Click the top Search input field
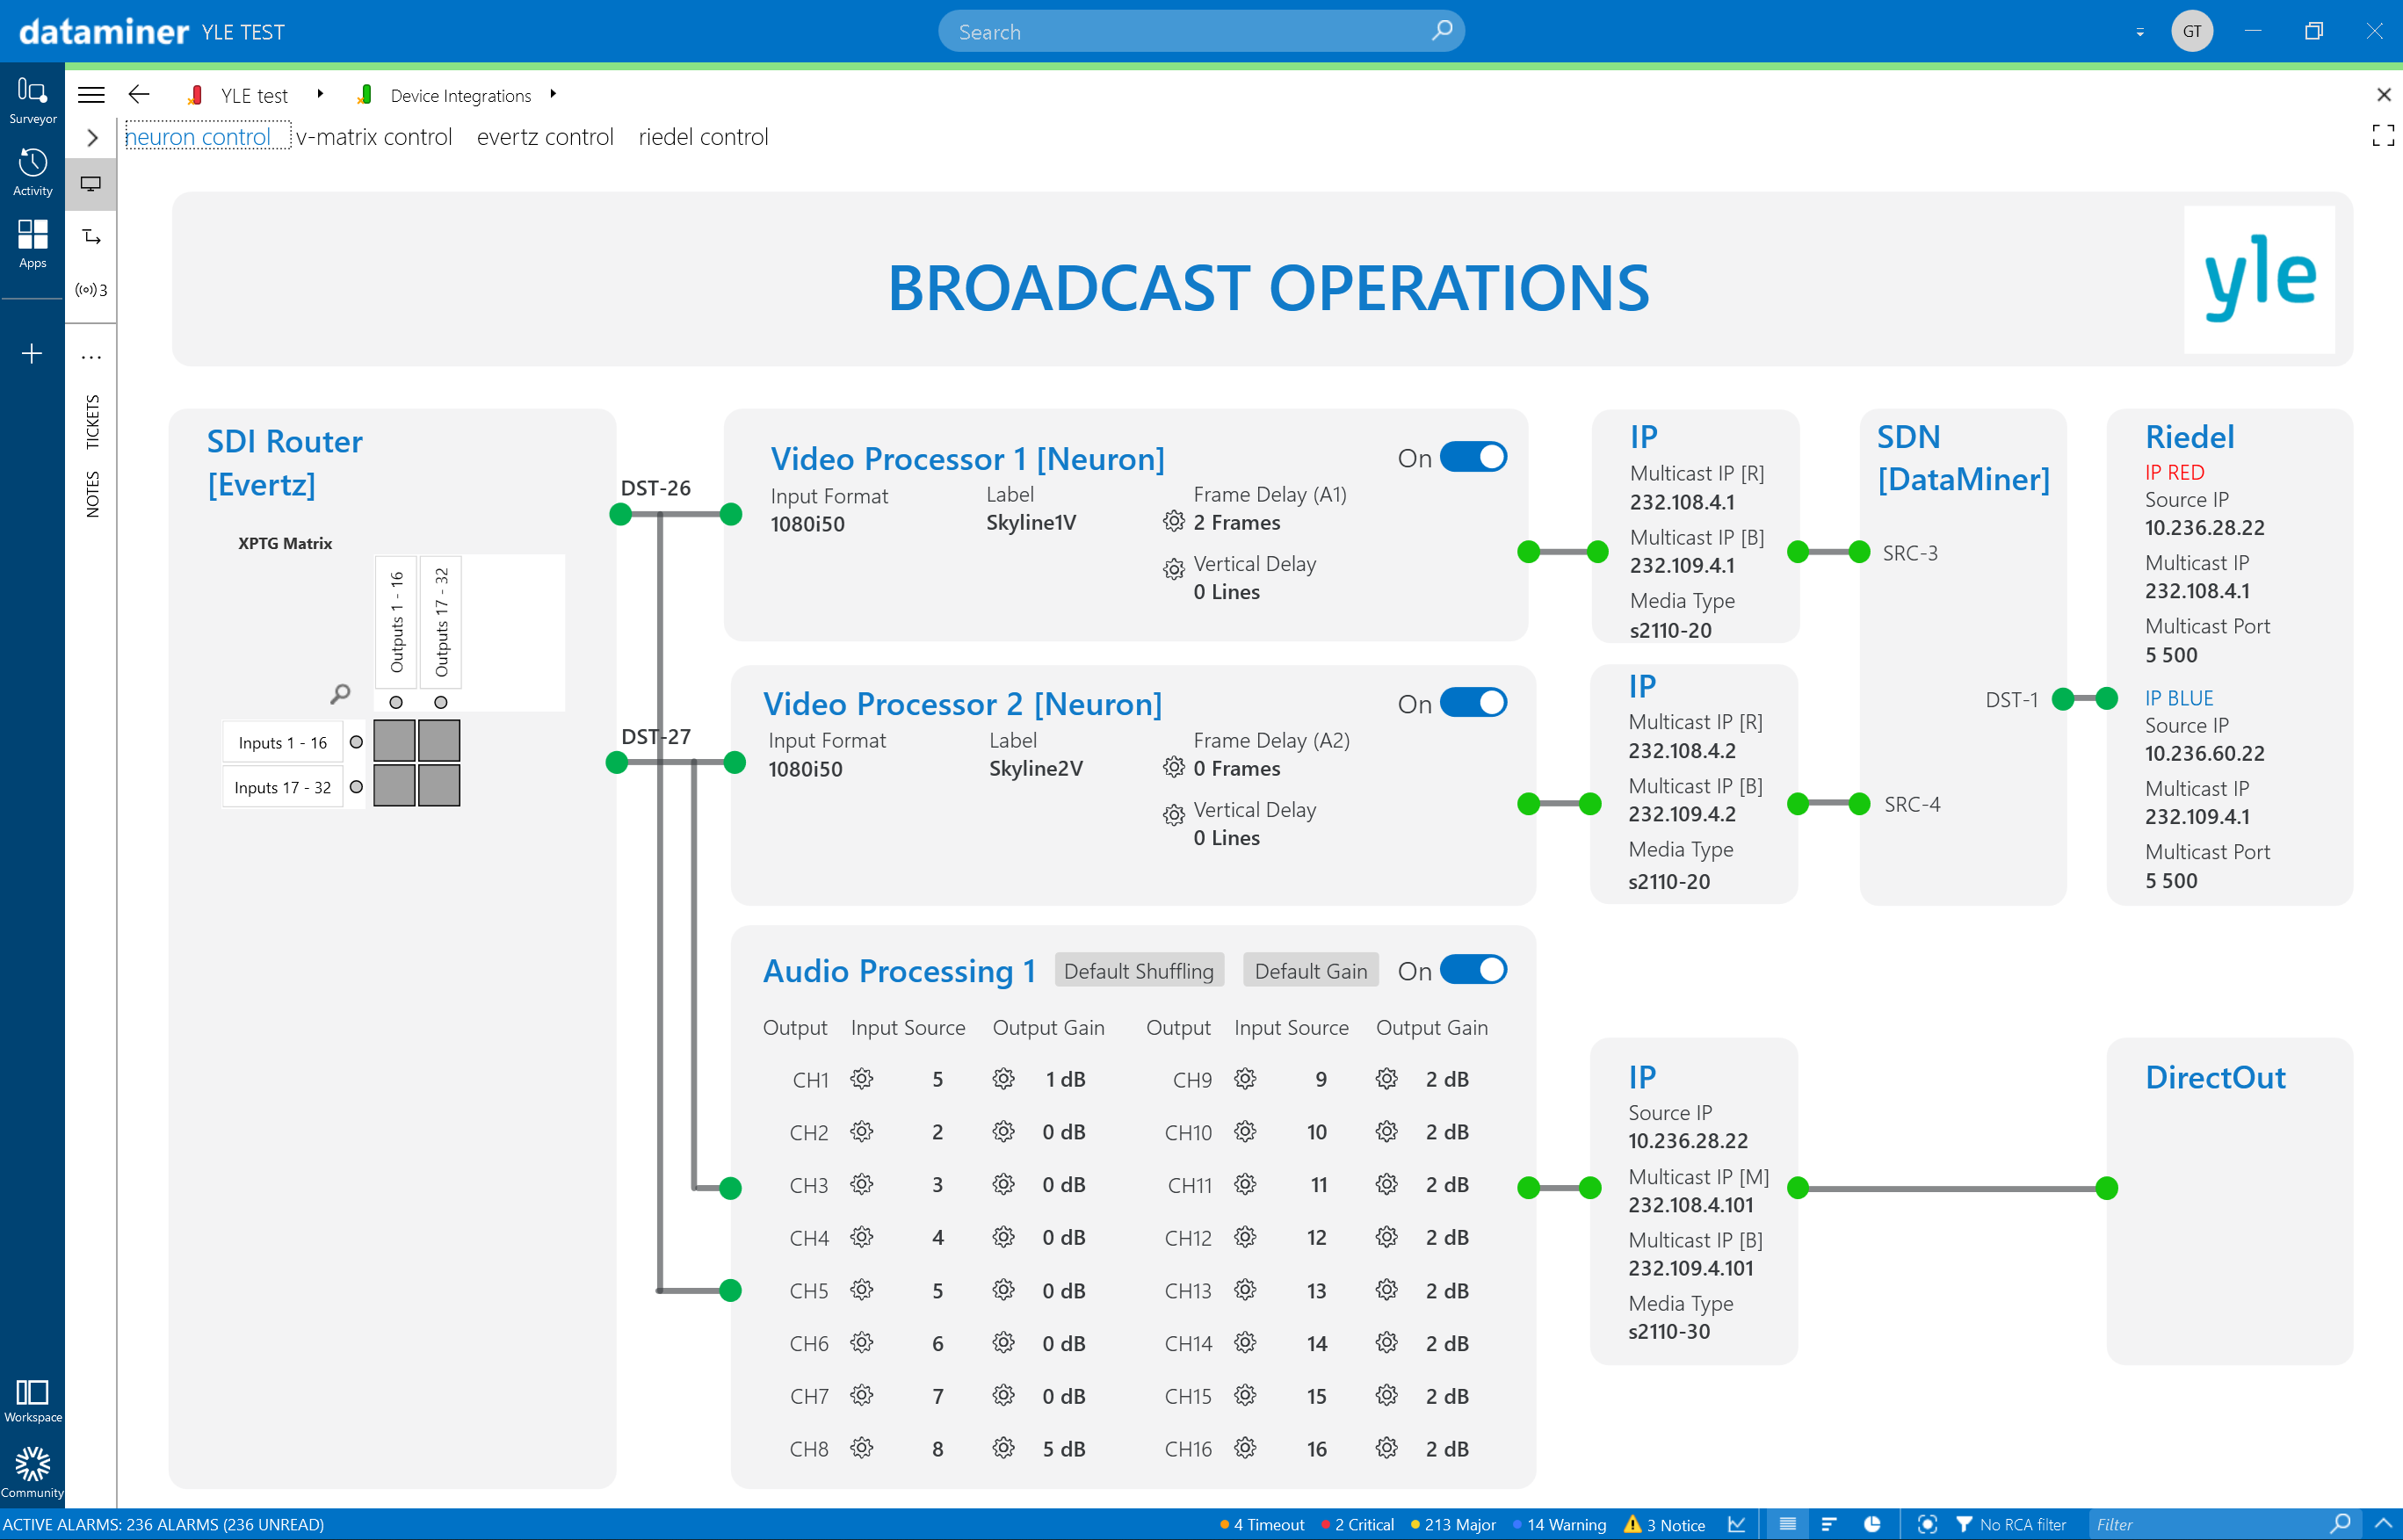Viewport: 2403px width, 1540px height. coord(1201,31)
